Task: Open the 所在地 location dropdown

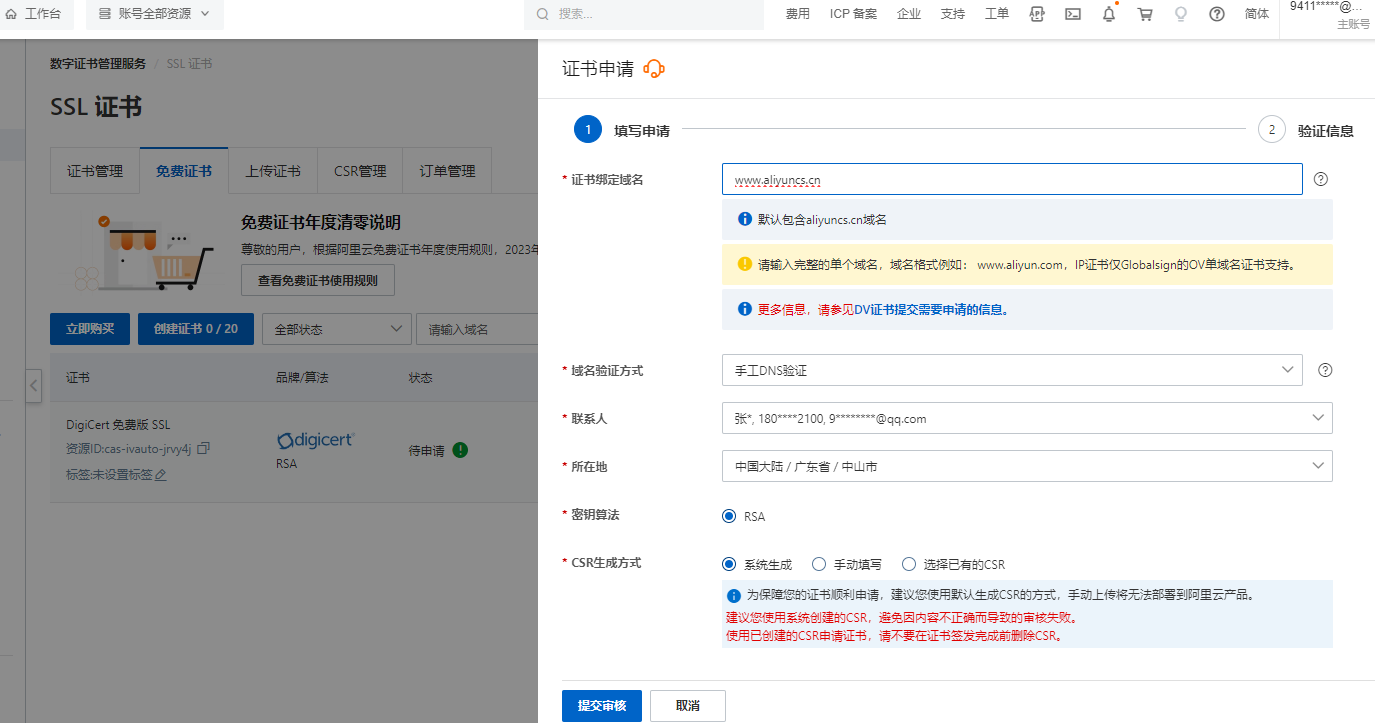Action: coord(1027,466)
